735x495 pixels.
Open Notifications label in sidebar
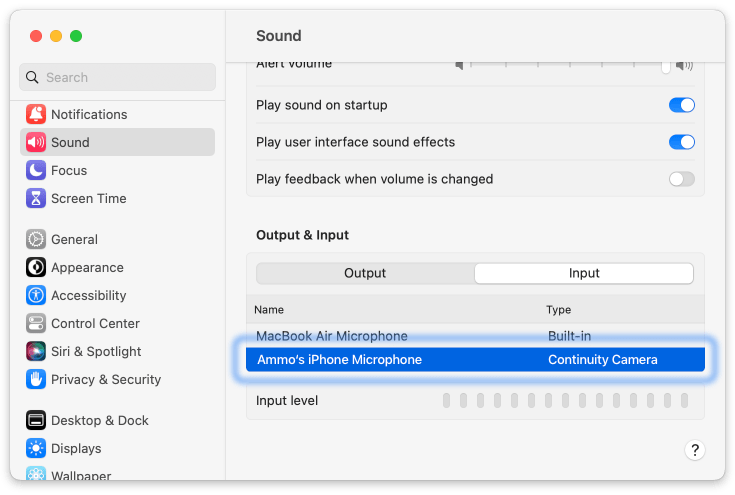pyautogui.click(x=89, y=114)
